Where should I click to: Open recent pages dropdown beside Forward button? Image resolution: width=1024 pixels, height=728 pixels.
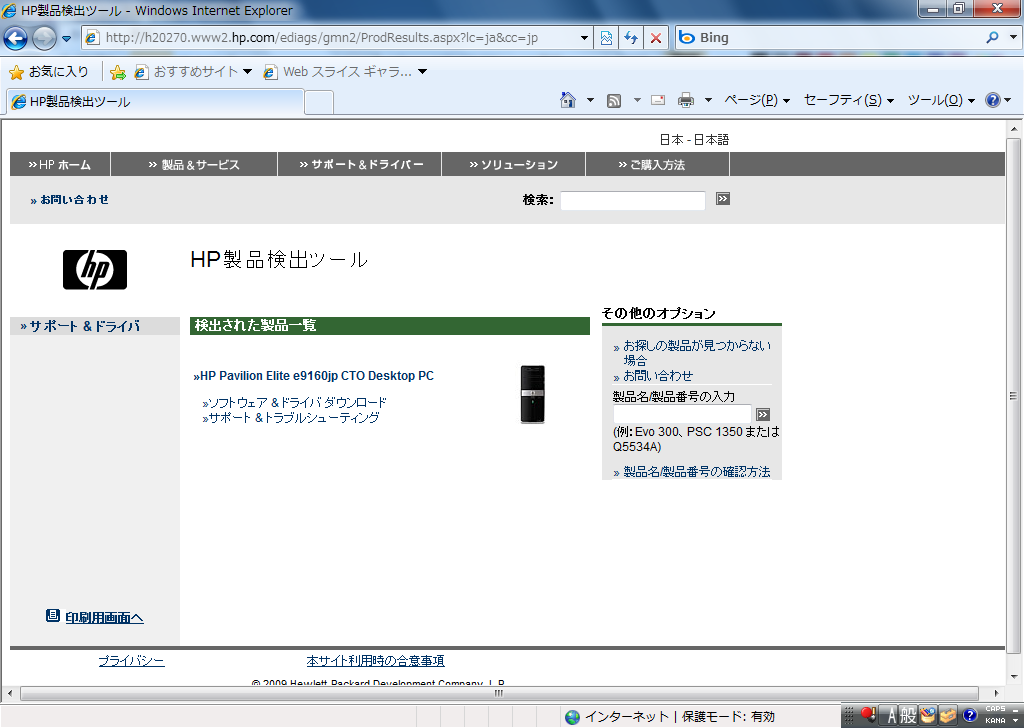point(66,39)
